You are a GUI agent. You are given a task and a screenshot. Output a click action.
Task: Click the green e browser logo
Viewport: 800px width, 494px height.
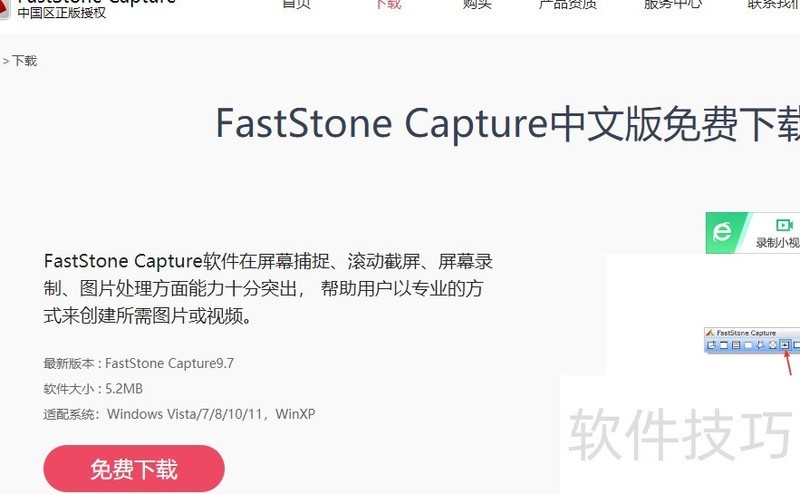click(x=722, y=233)
